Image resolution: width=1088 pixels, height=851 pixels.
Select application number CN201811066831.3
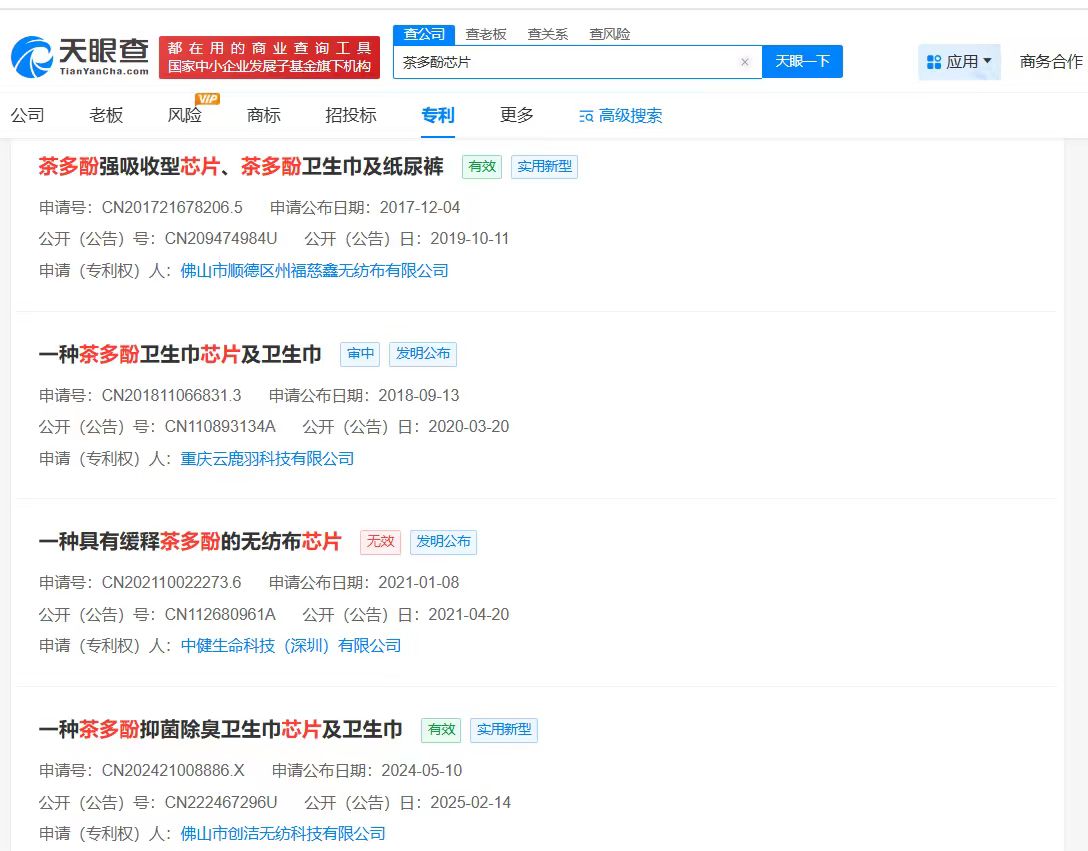click(171, 396)
